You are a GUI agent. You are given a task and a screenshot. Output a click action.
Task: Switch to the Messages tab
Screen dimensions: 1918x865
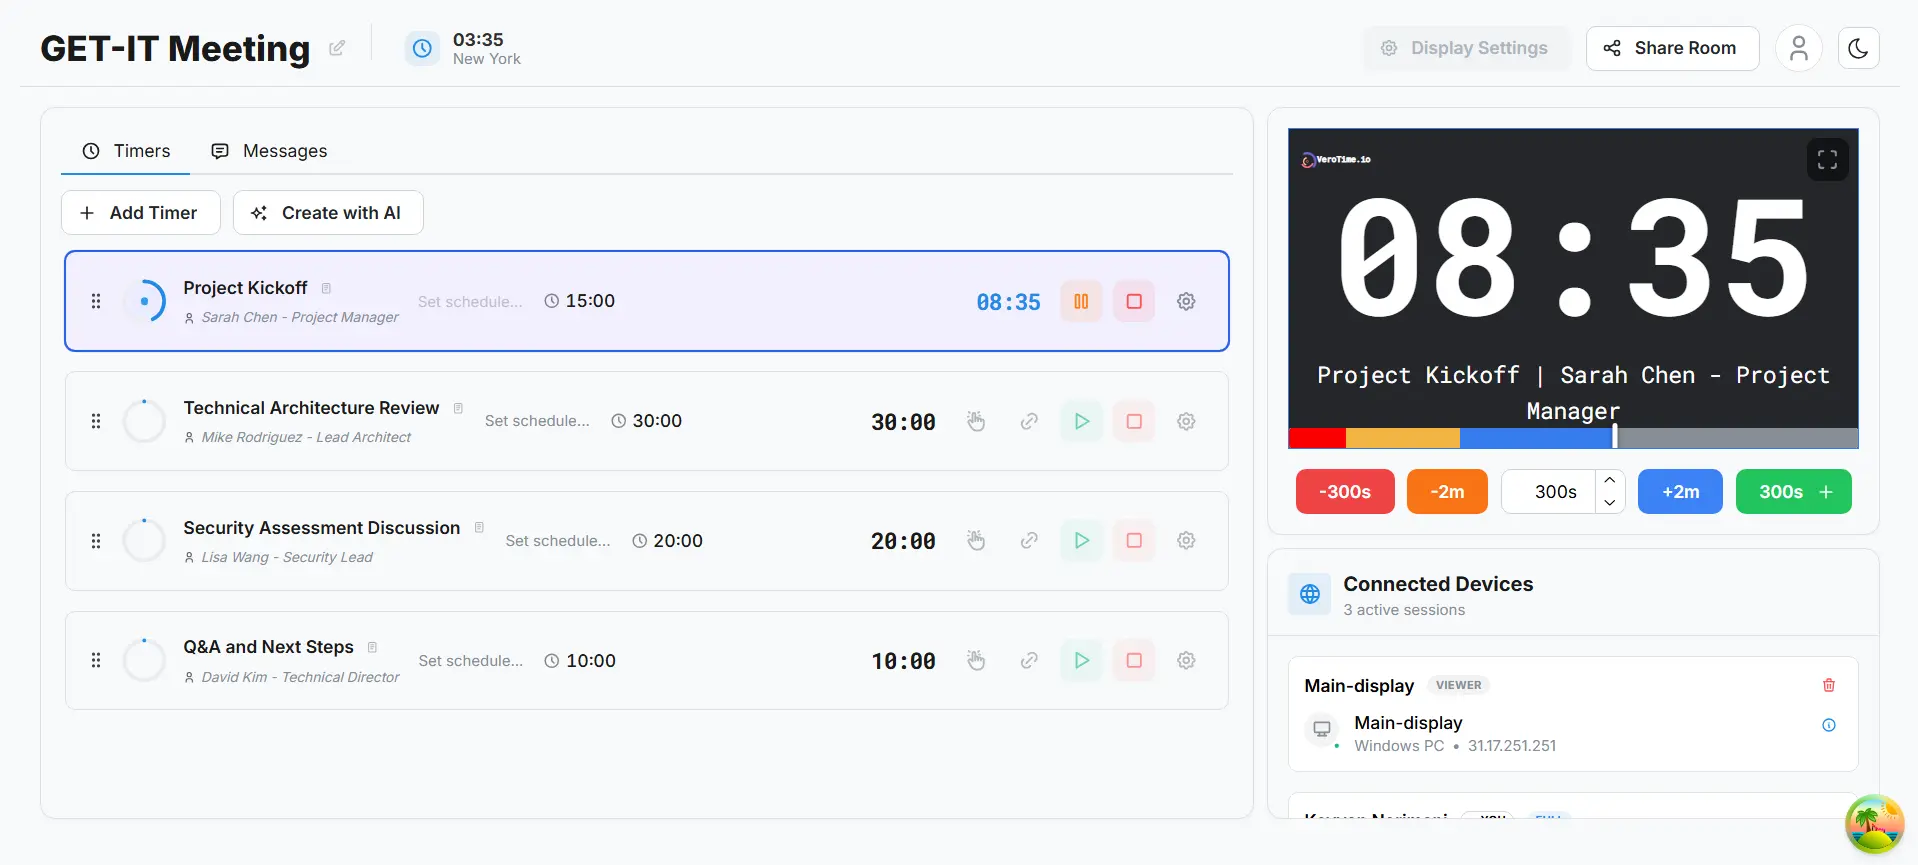tap(269, 151)
